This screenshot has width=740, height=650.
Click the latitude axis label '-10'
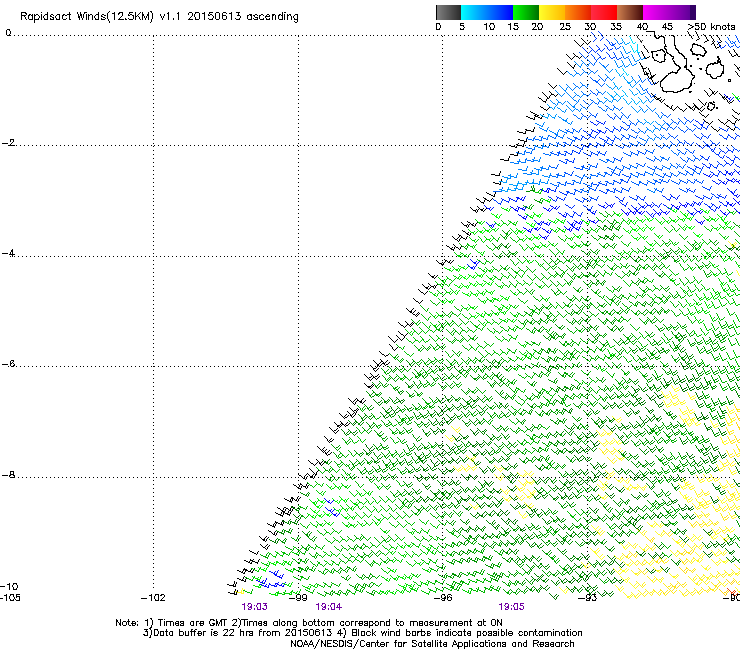pyautogui.click(x=9, y=587)
